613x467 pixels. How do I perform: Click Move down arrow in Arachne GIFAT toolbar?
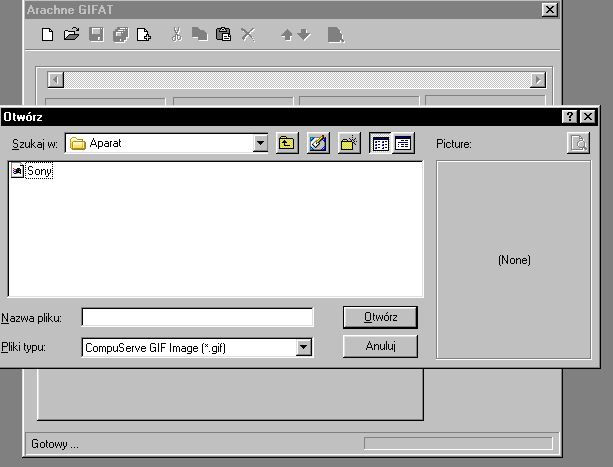(304, 35)
